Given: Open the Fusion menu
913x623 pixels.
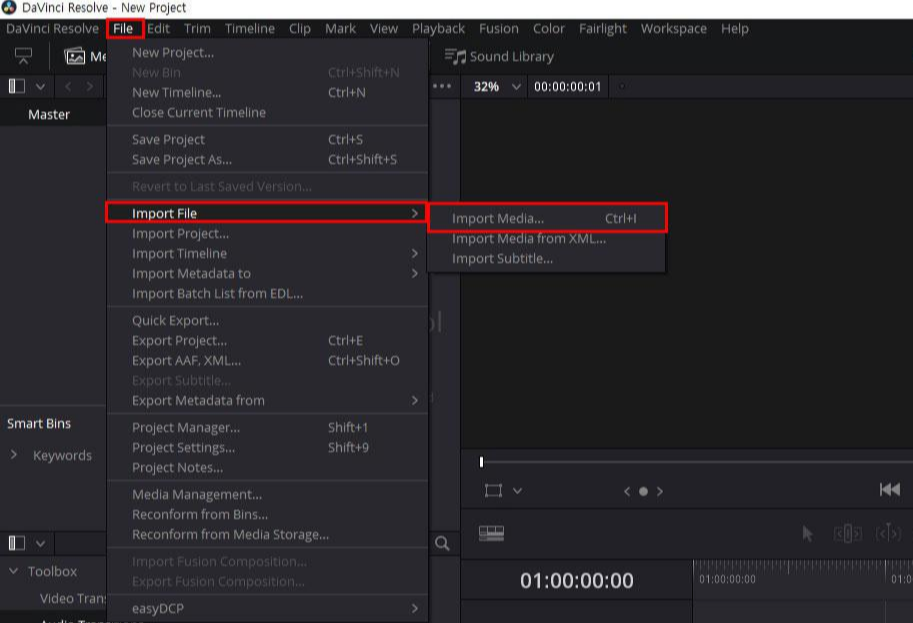Looking at the screenshot, I should 498,29.
